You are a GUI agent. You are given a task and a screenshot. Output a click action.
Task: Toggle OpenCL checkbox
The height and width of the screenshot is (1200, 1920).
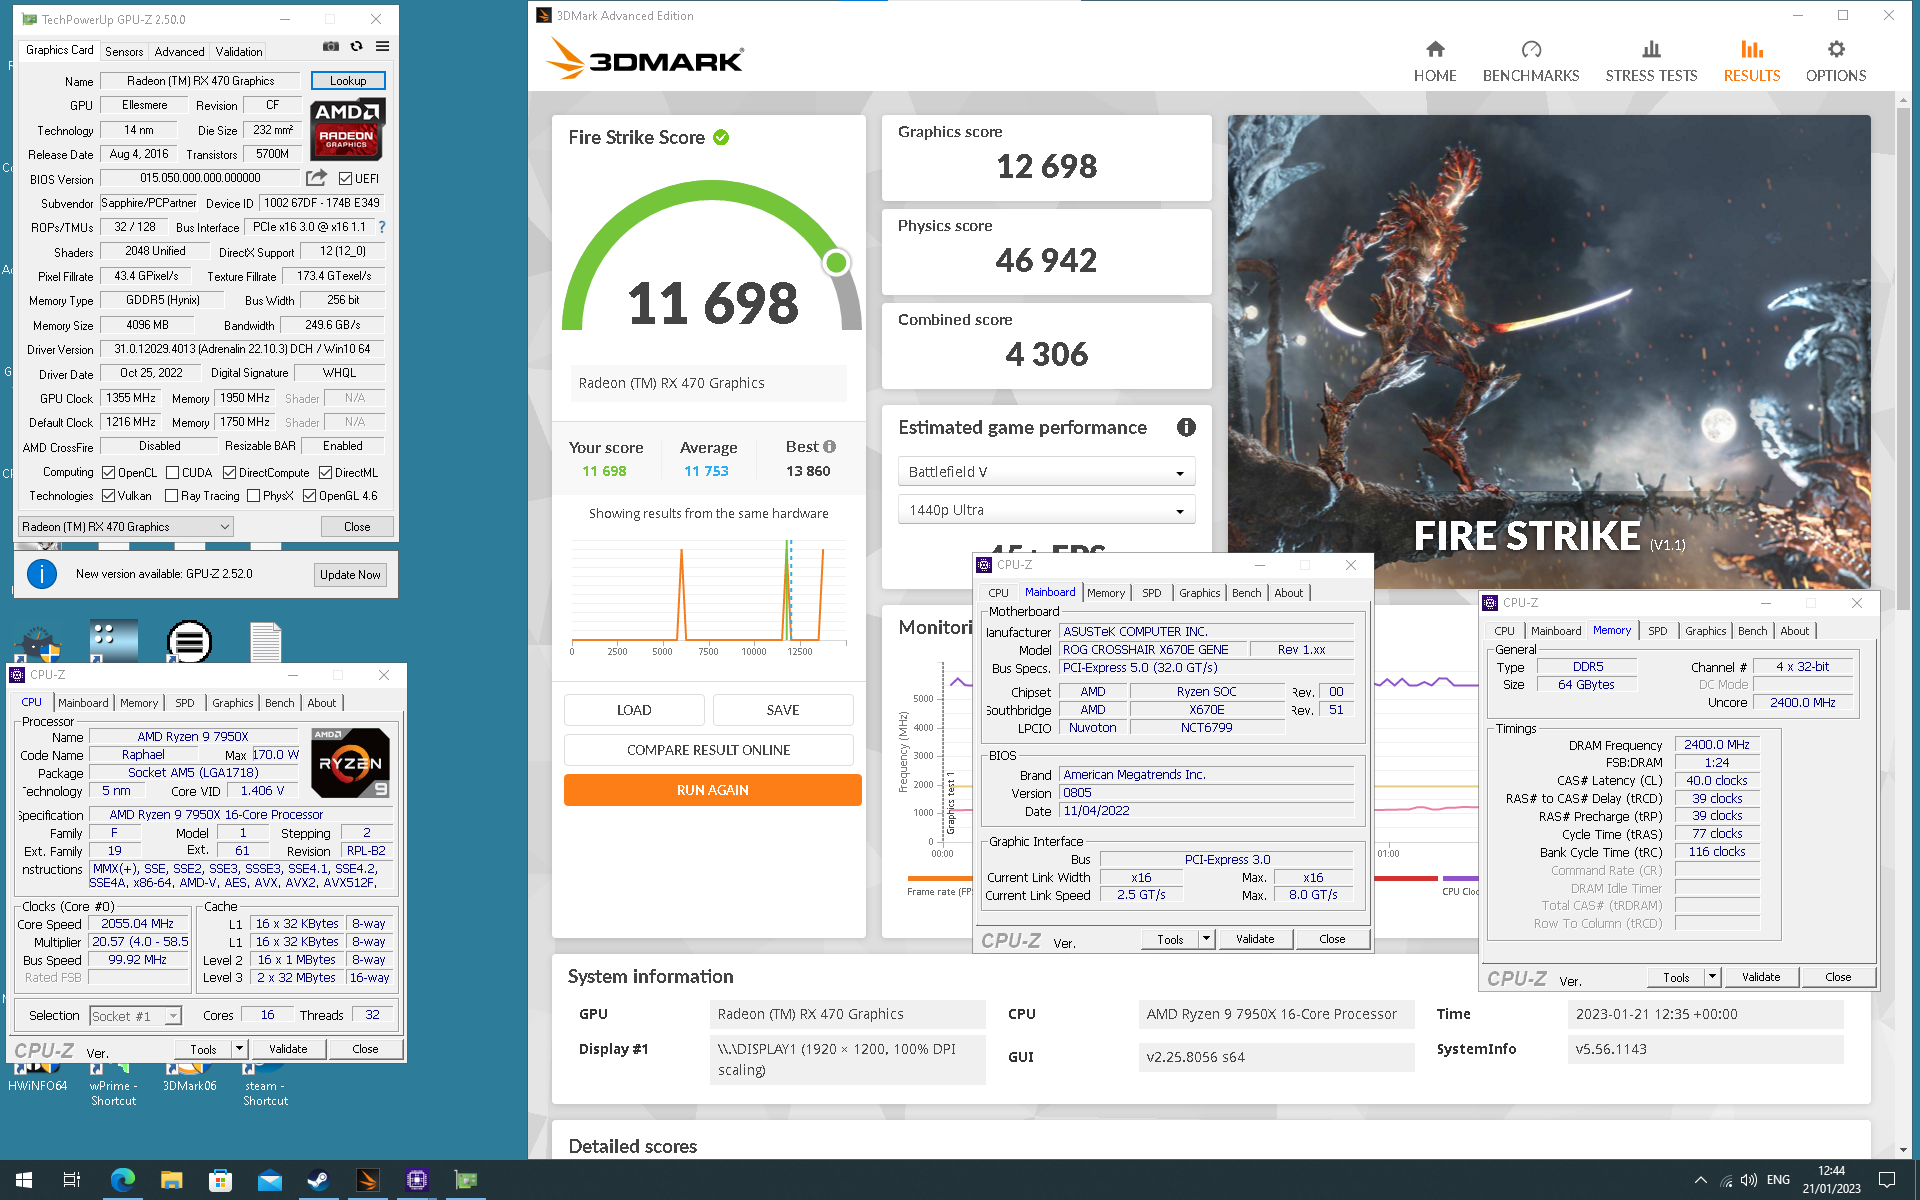click(108, 473)
